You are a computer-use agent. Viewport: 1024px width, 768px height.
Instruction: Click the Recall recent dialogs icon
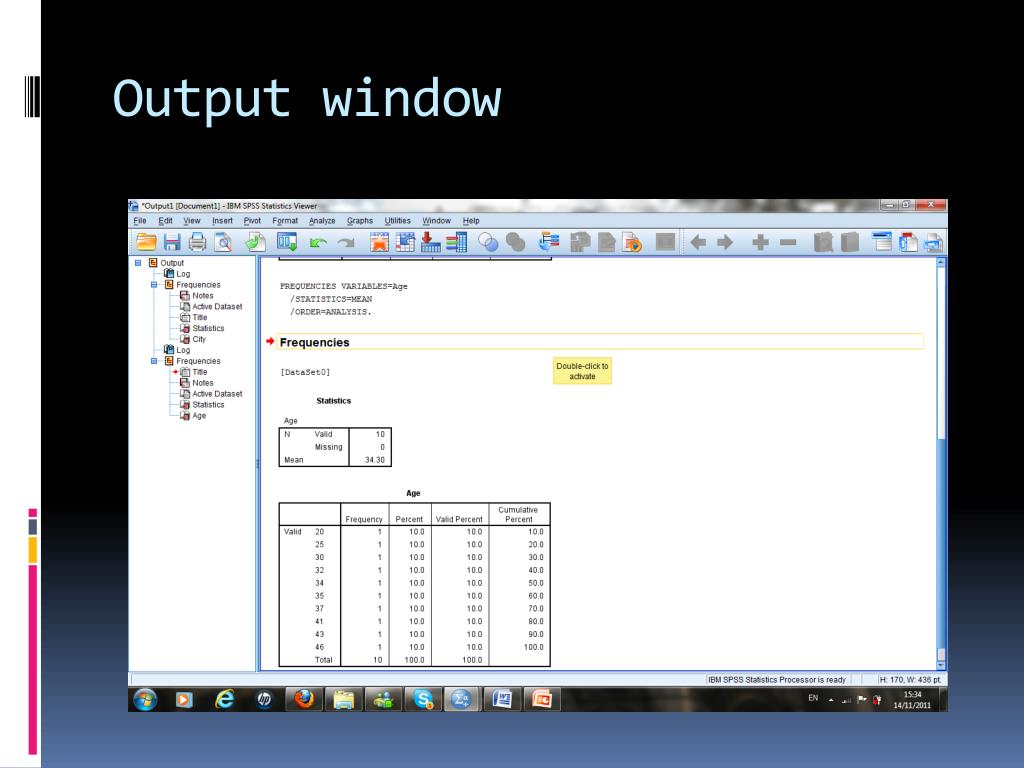[287, 242]
